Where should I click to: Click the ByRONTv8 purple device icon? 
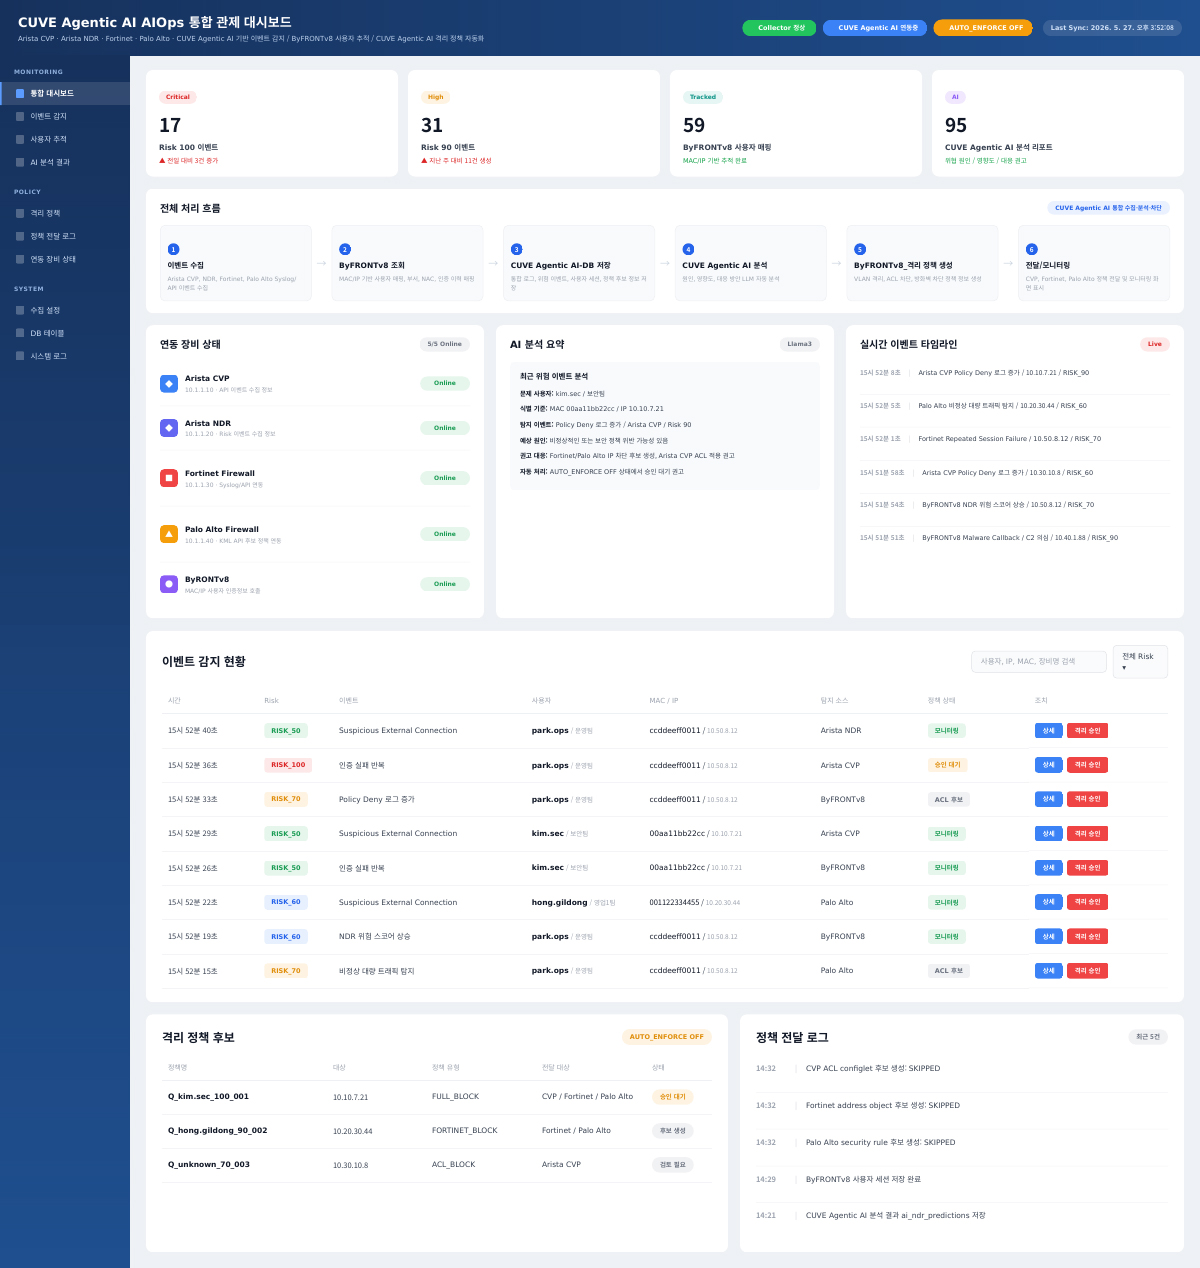pyautogui.click(x=169, y=584)
